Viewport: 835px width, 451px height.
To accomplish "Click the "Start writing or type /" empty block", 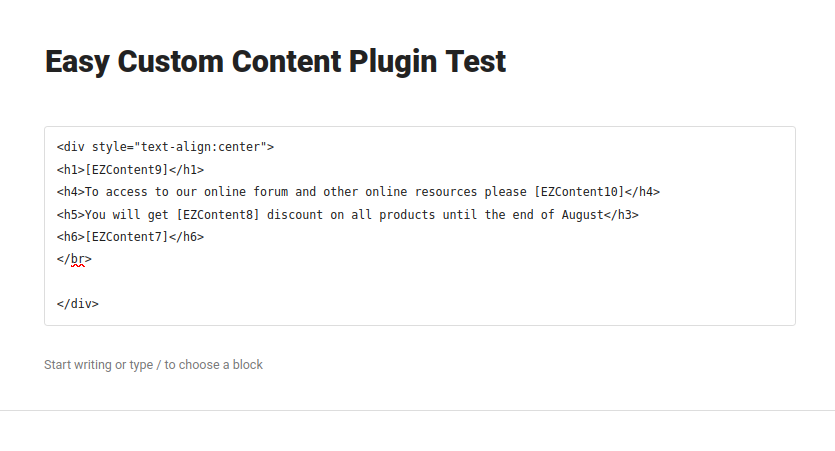I will pyautogui.click(x=153, y=365).
